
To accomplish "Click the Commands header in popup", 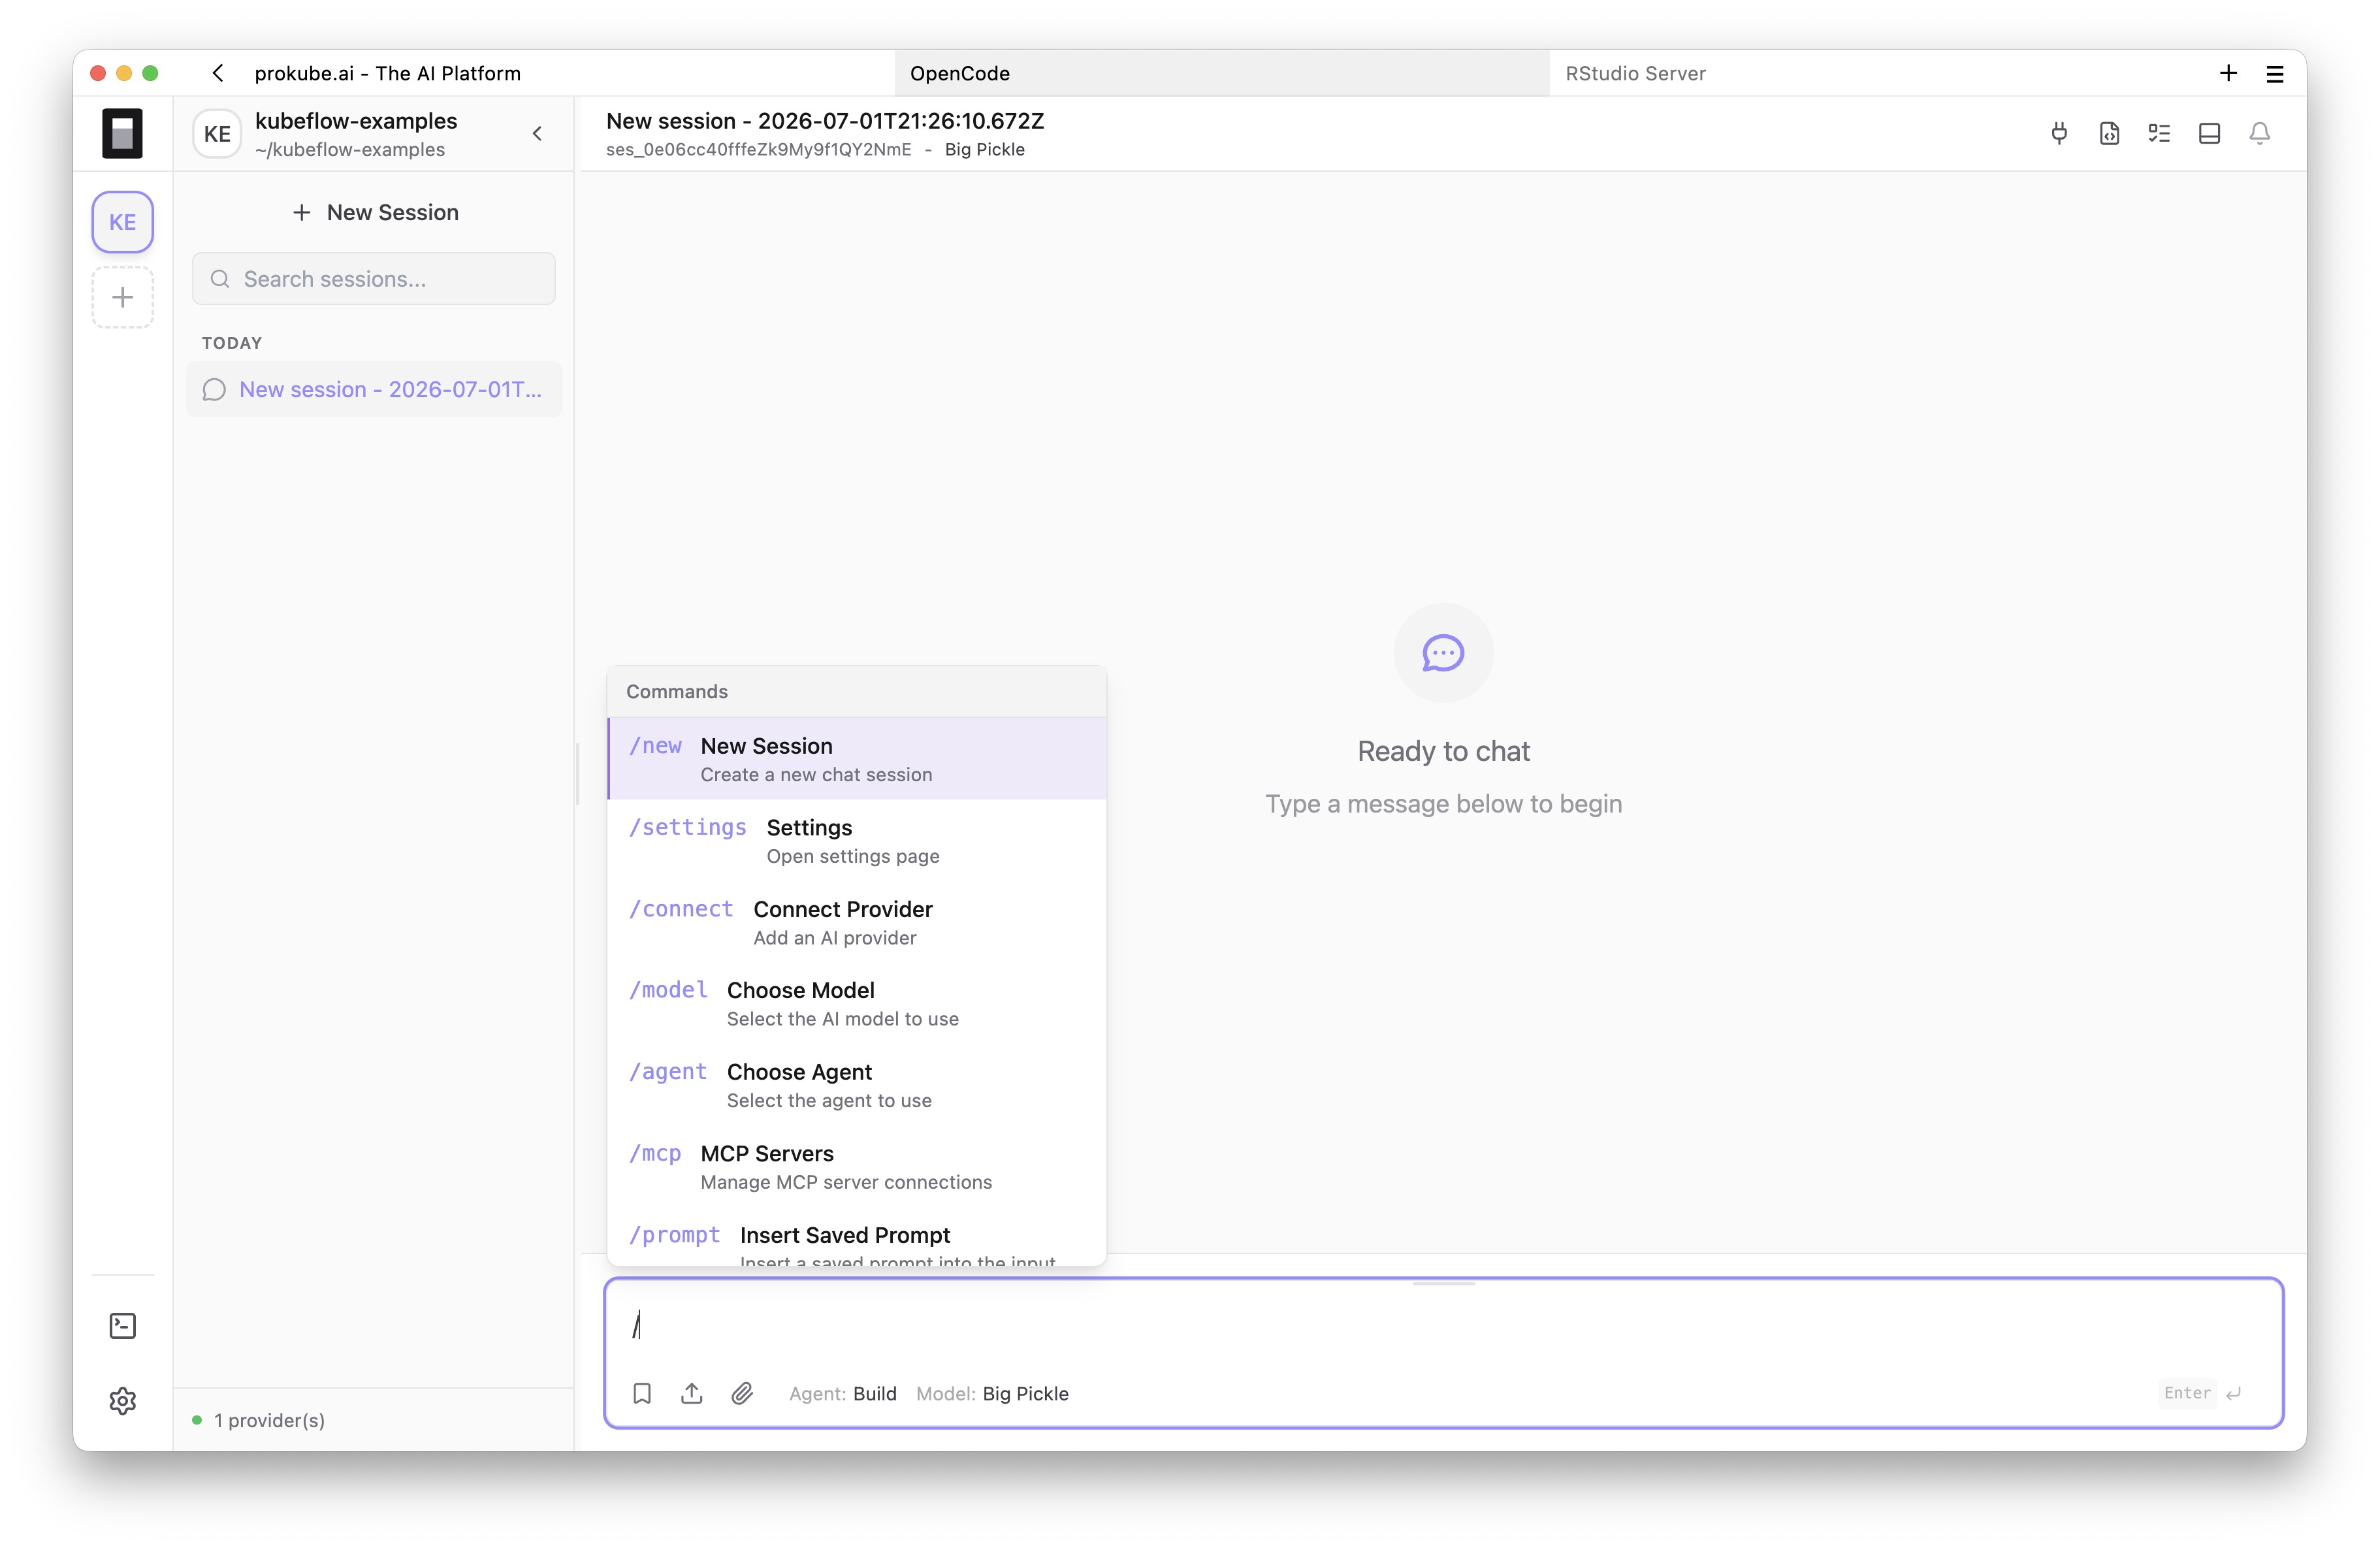I will point(857,691).
